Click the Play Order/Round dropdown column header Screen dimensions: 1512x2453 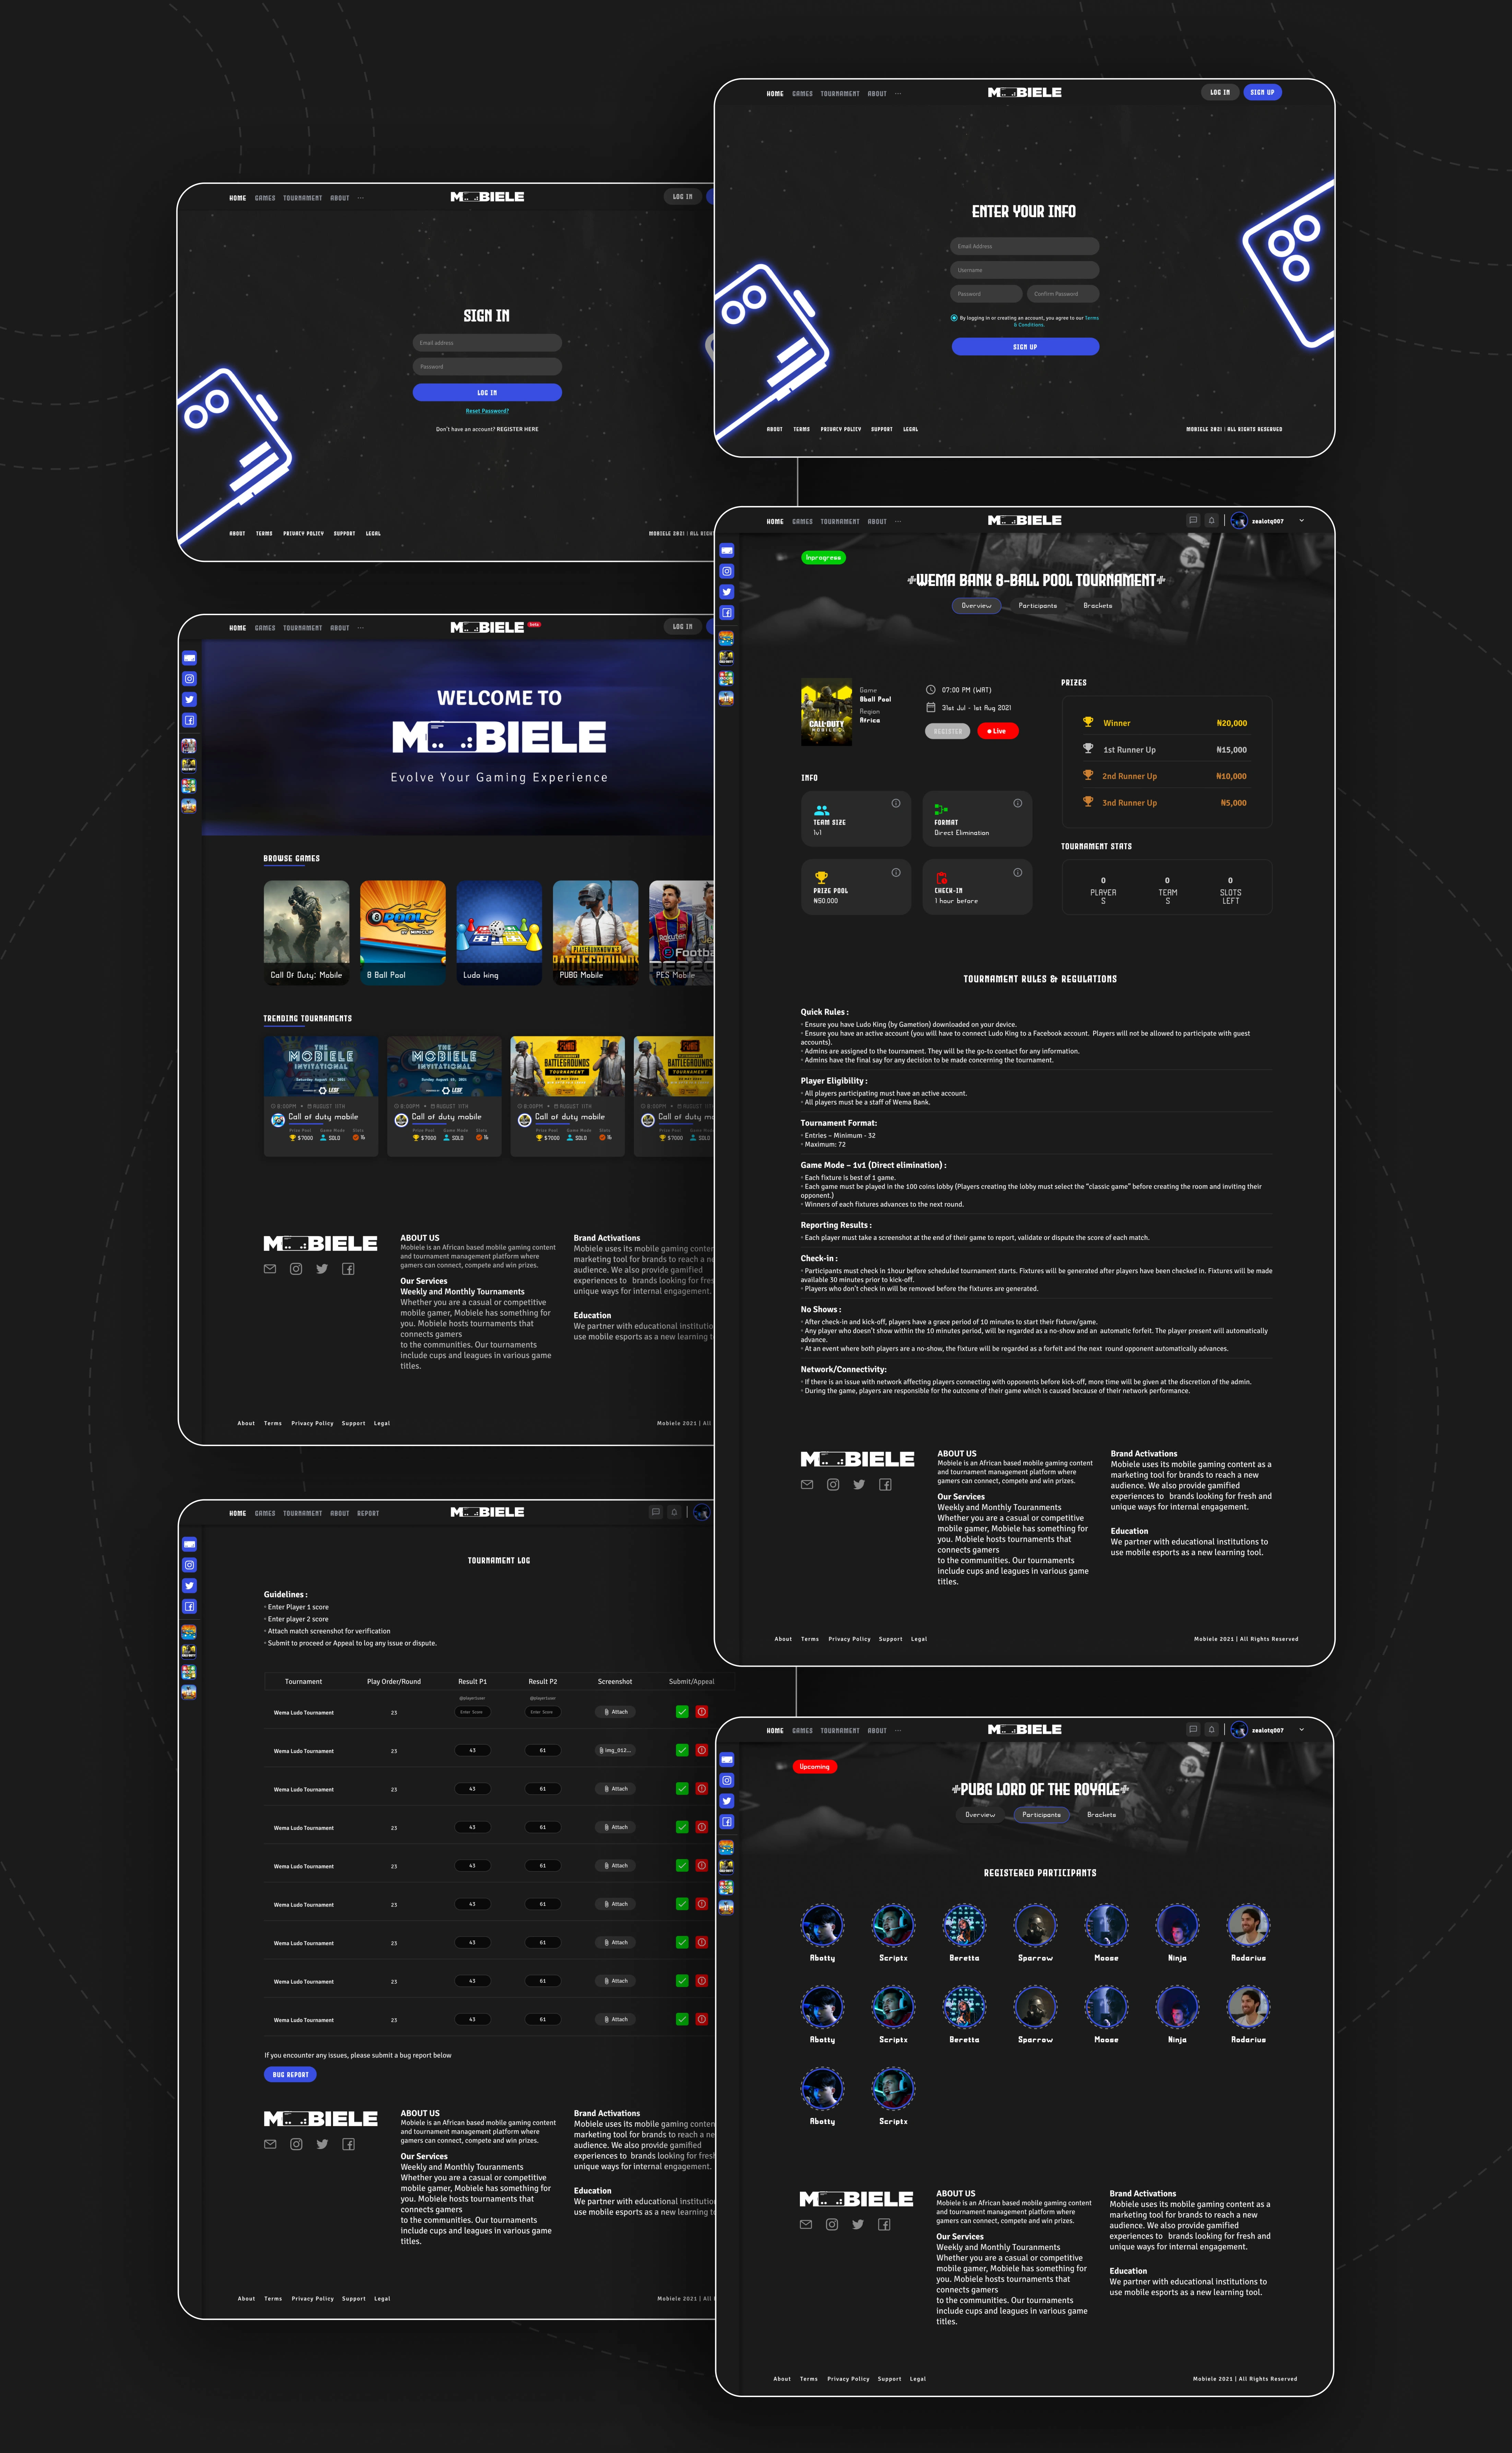point(394,1680)
